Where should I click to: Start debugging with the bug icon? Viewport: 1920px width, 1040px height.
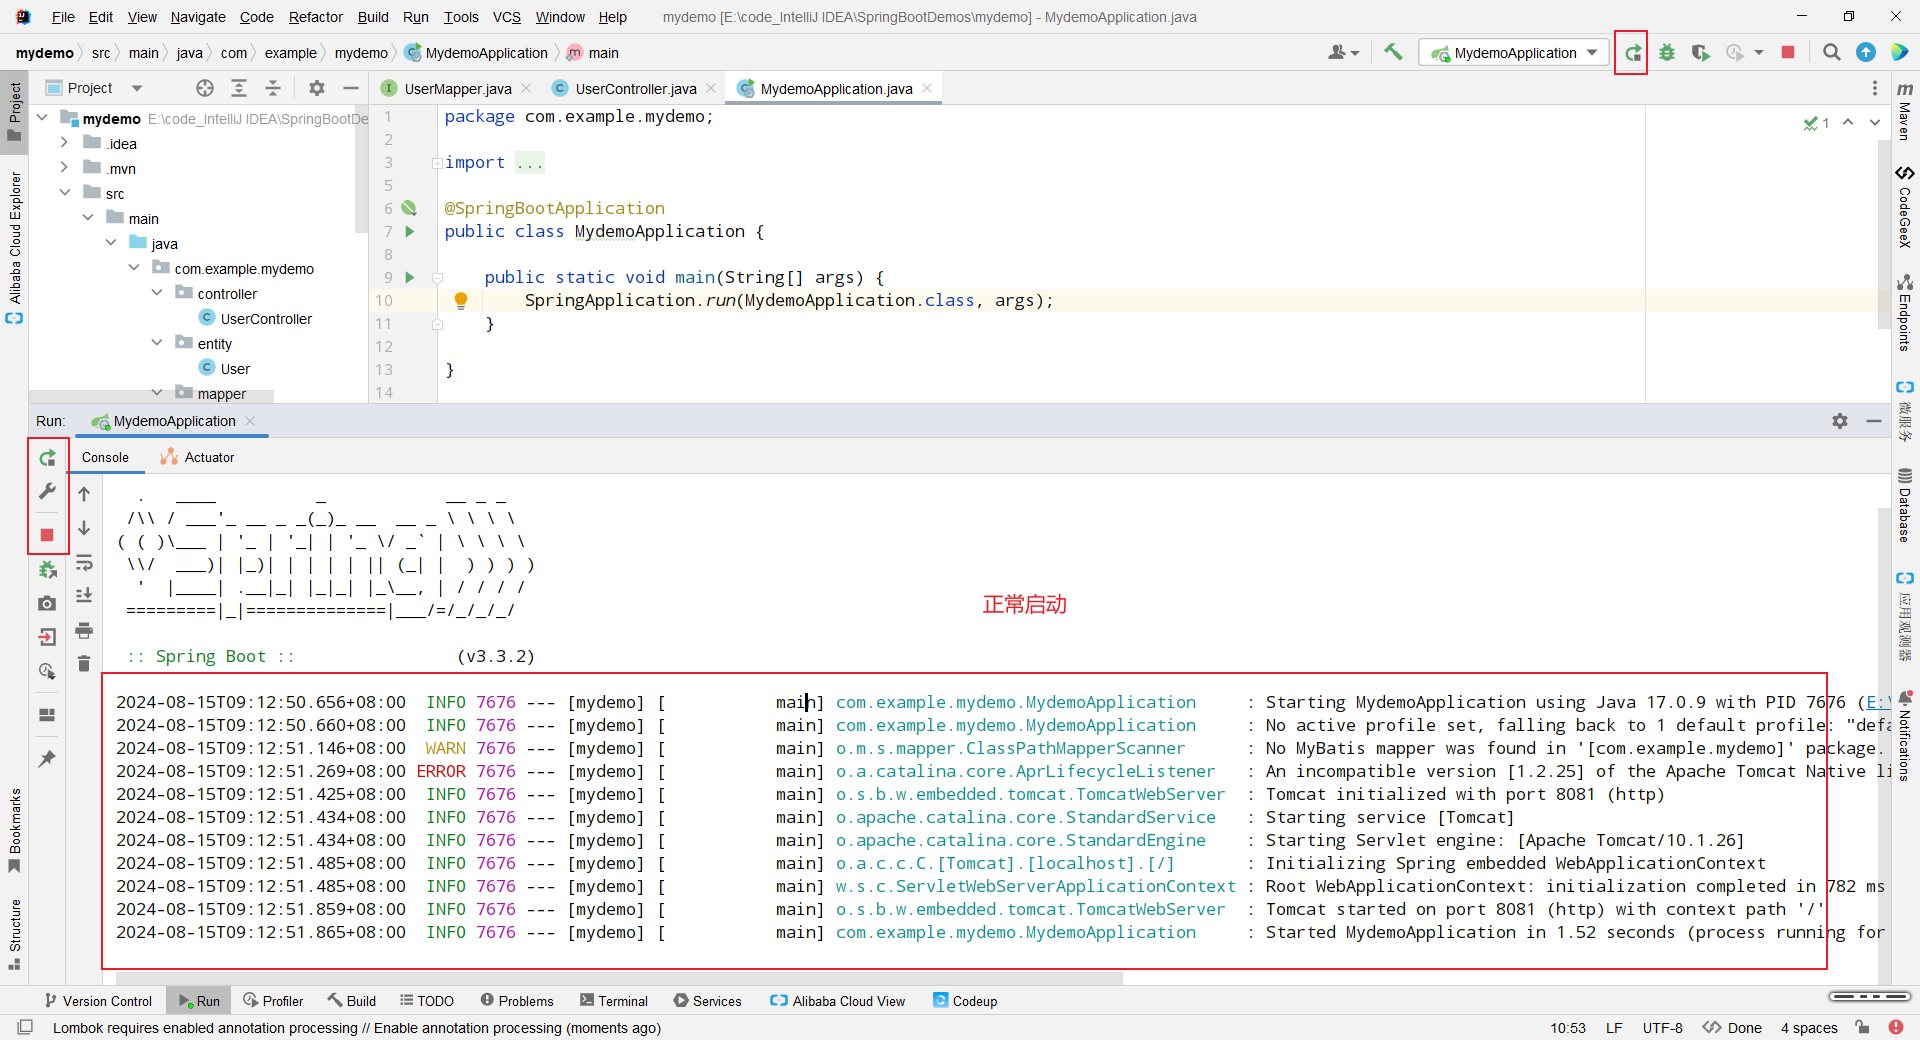[1667, 53]
